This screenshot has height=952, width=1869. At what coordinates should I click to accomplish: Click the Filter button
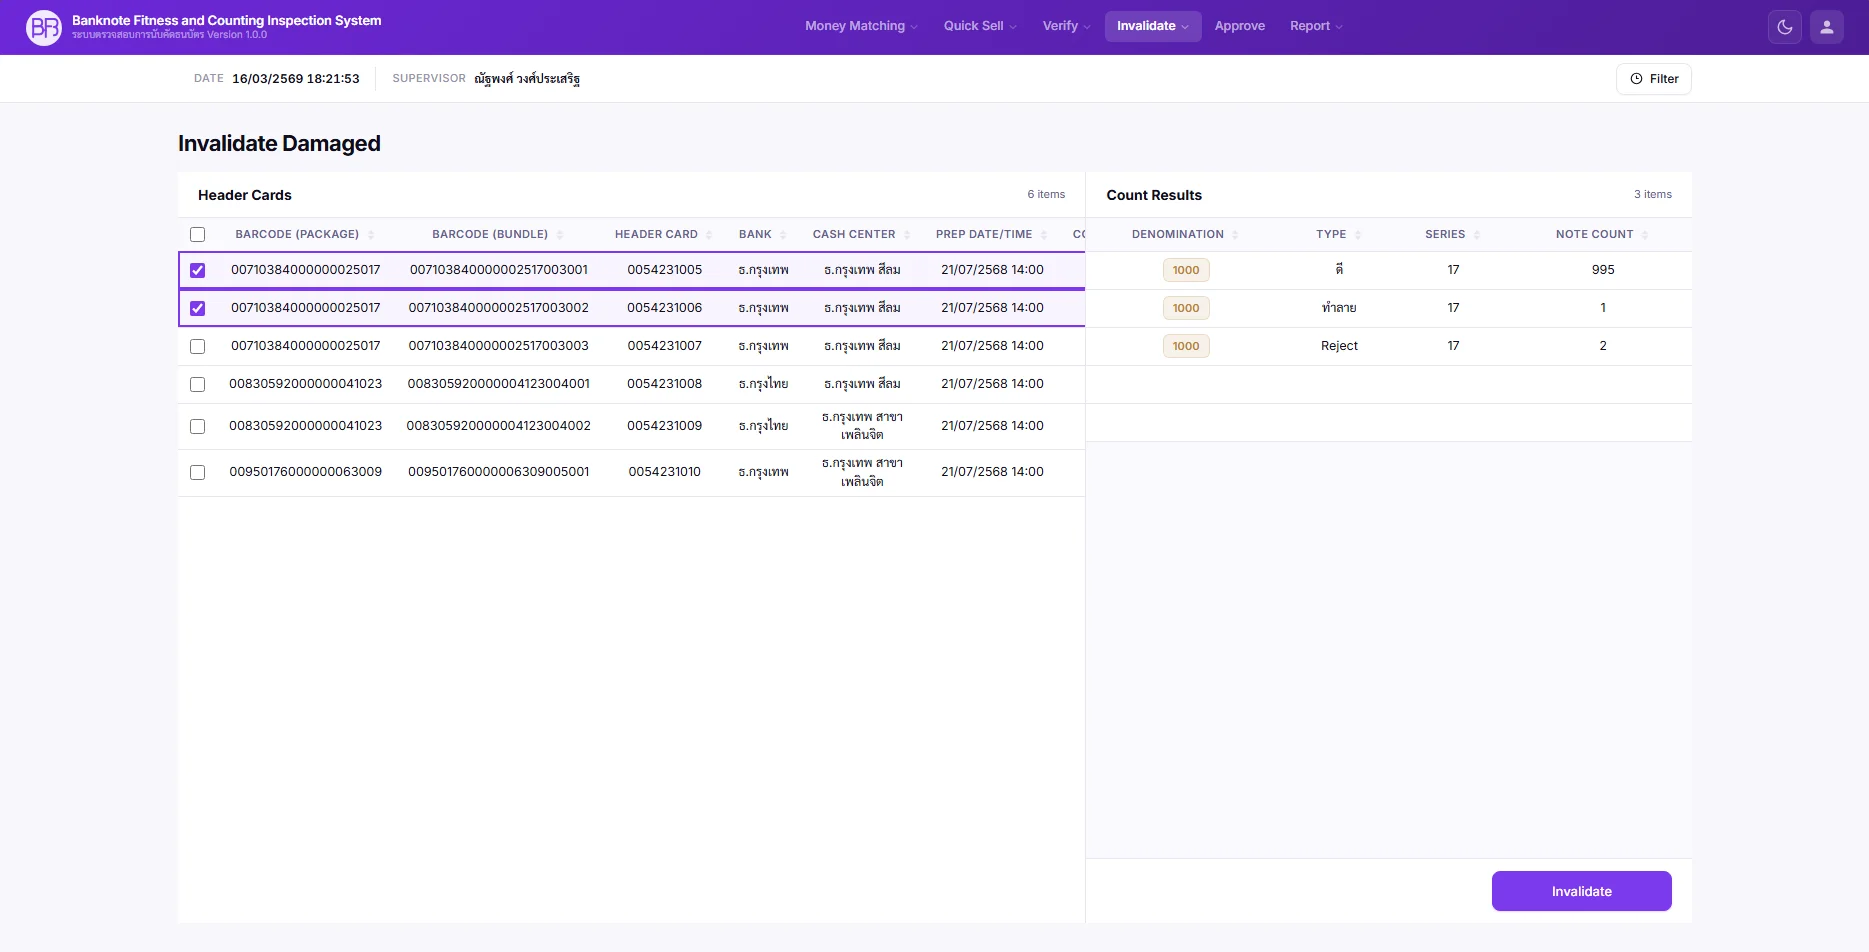(x=1653, y=79)
